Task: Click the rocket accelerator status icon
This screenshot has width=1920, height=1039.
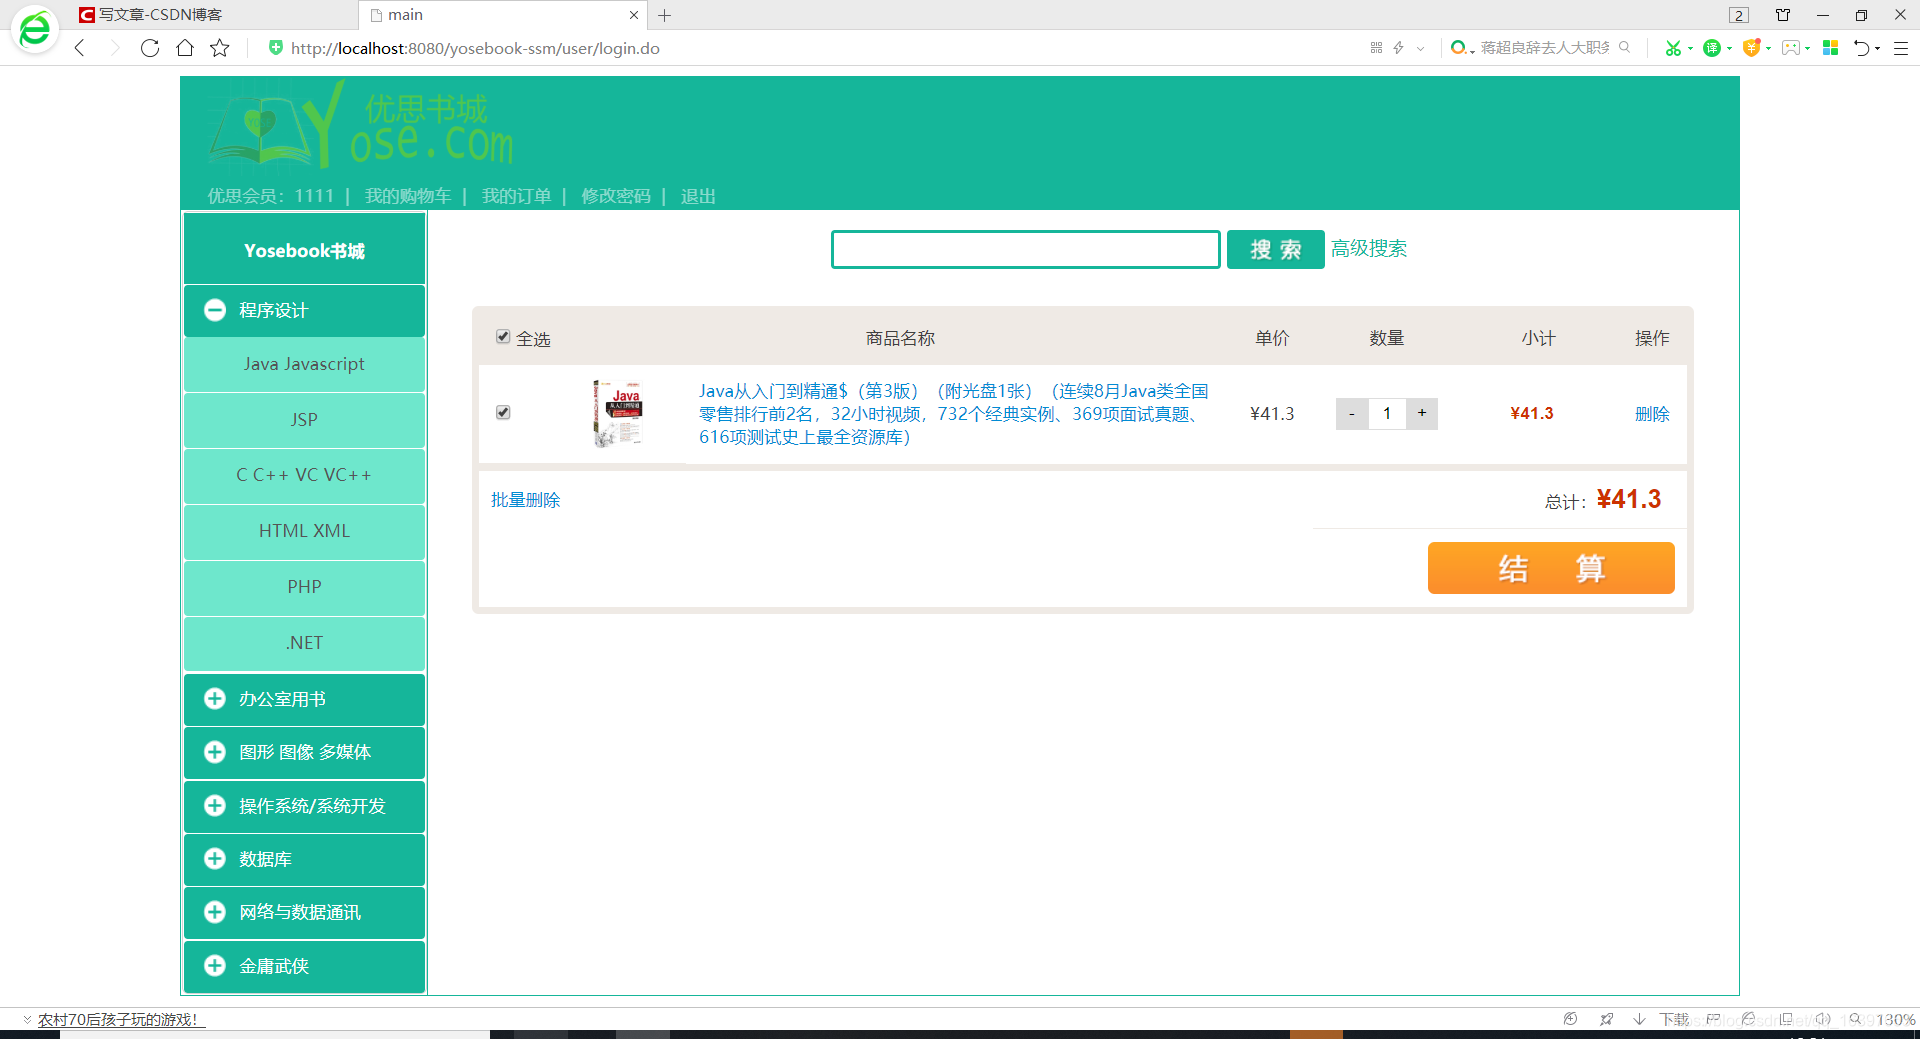Action: pyautogui.click(x=1606, y=1019)
